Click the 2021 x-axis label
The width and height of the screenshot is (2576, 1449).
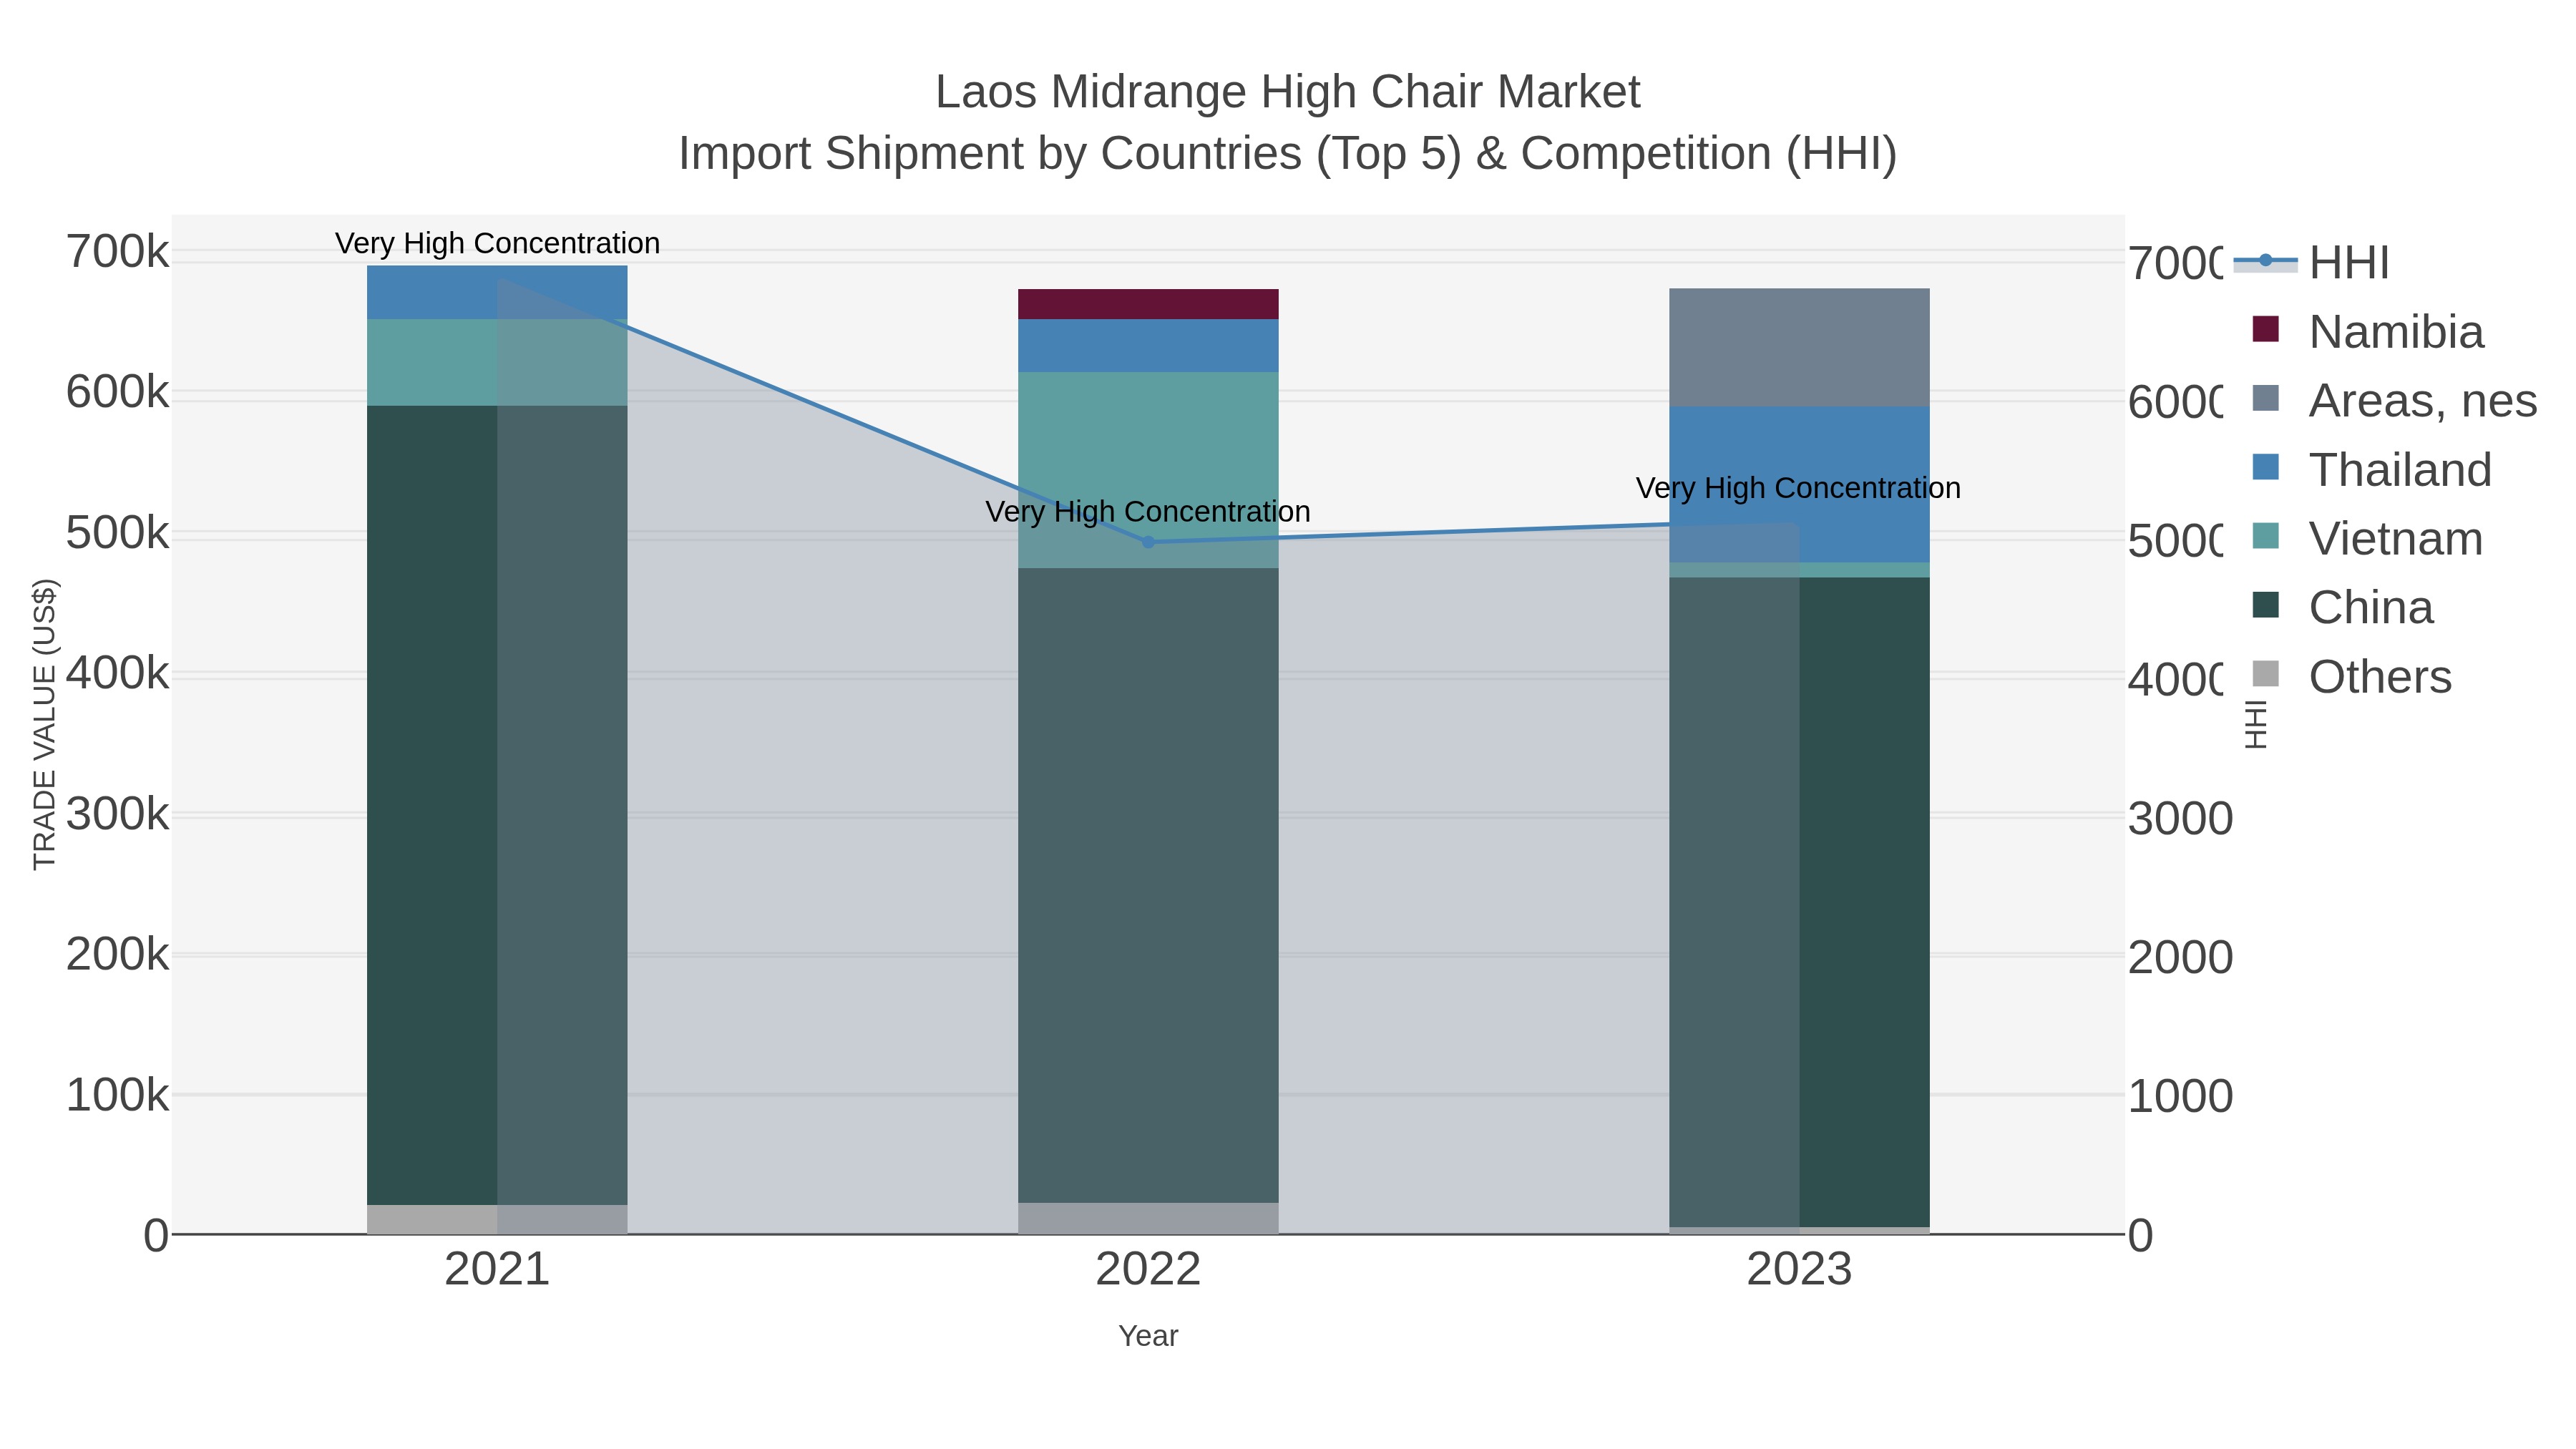pos(497,1269)
